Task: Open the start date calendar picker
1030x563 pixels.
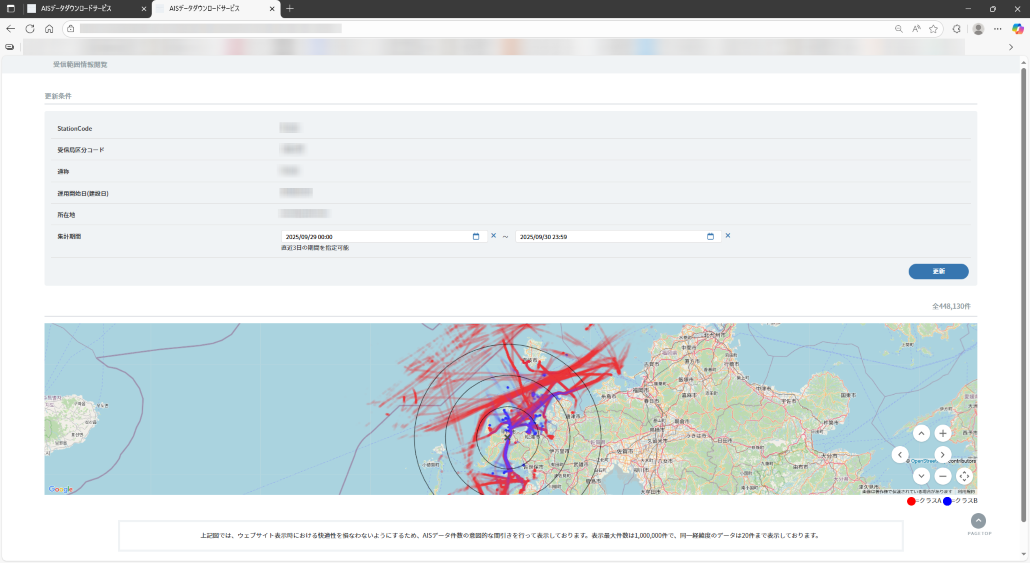Action: pos(476,237)
